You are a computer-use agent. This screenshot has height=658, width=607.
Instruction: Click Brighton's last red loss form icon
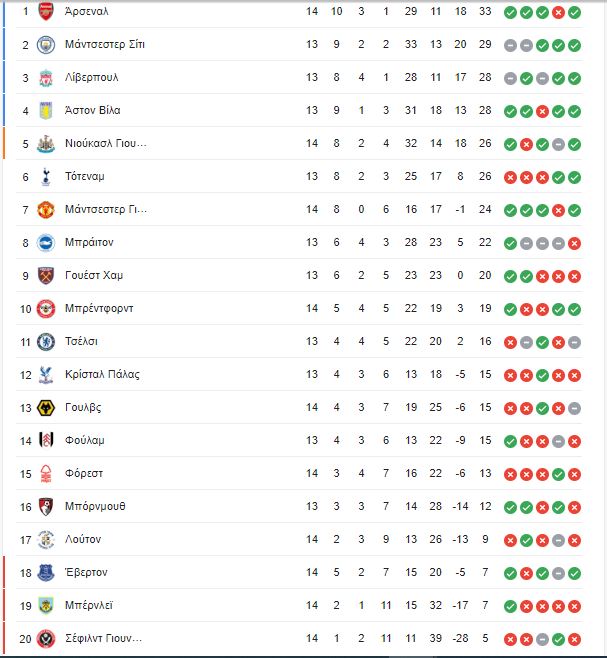574,244
